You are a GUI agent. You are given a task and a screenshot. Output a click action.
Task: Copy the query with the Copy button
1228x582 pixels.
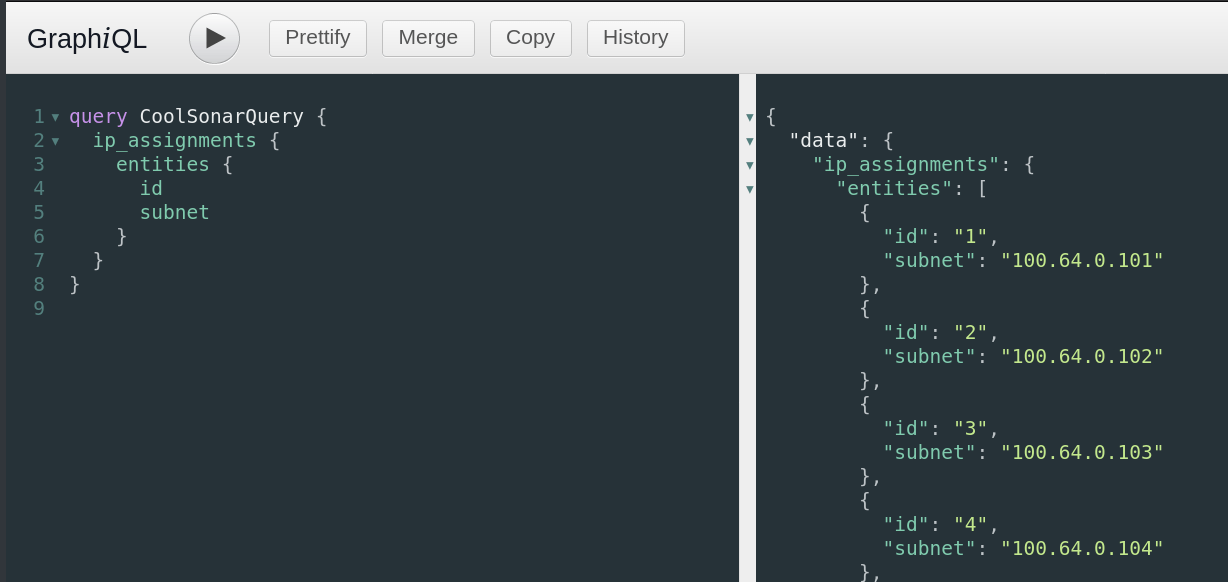click(530, 38)
